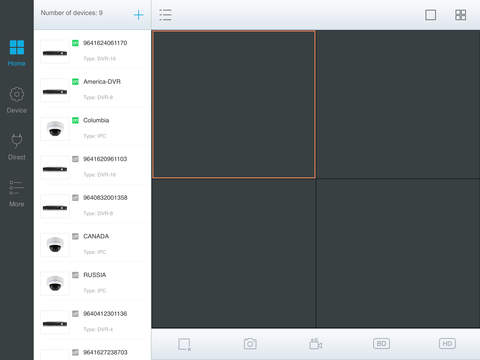Close the selected window stream icon
The image size is (480, 360).
pyautogui.click(x=184, y=344)
